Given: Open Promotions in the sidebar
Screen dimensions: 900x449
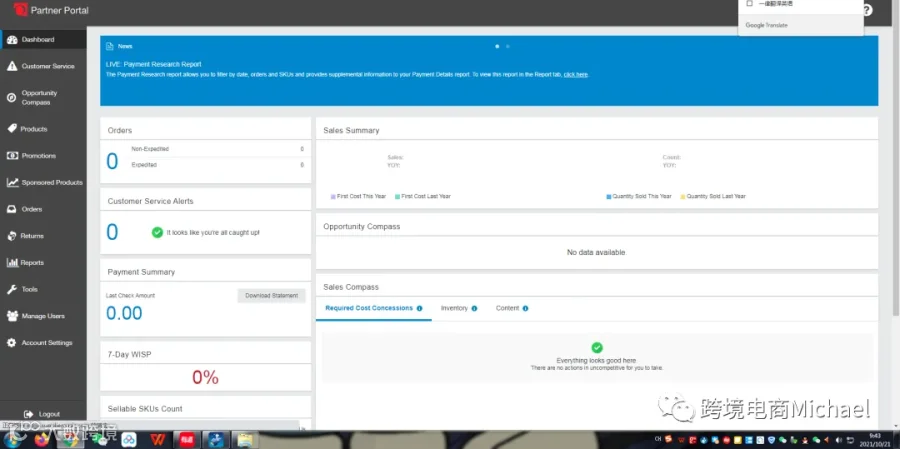Looking at the screenshot, I should click(x=43, y=156).
